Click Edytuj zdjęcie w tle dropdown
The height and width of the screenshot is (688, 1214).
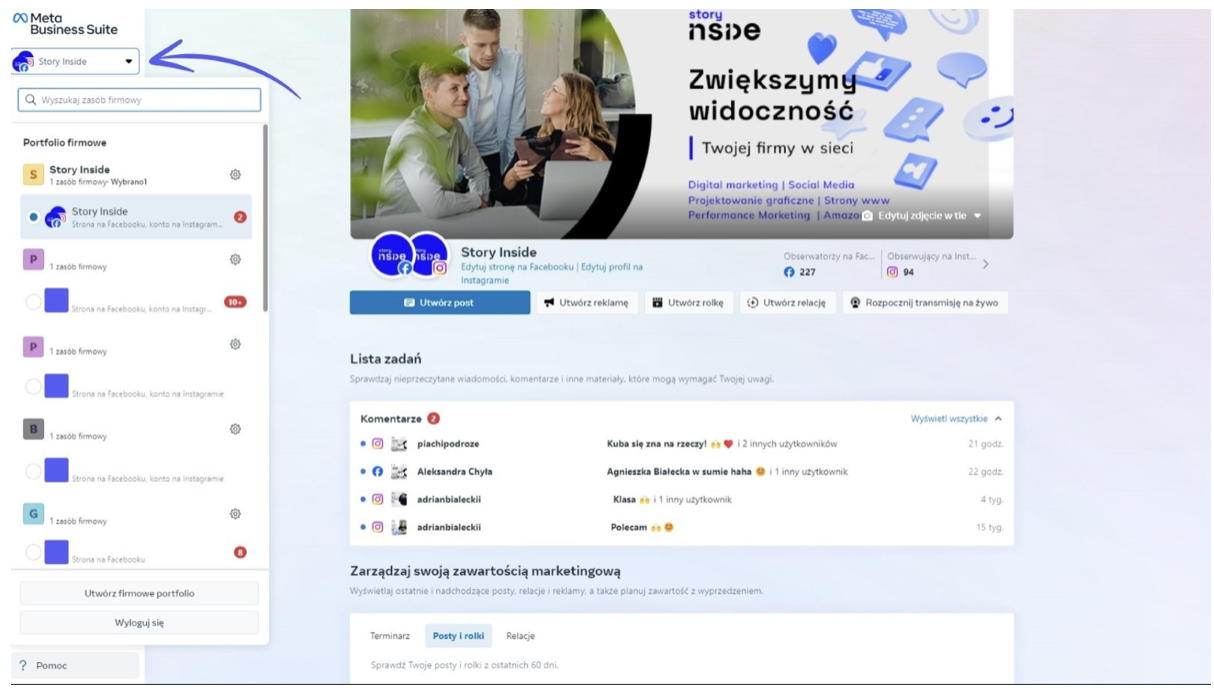(922, 215)
